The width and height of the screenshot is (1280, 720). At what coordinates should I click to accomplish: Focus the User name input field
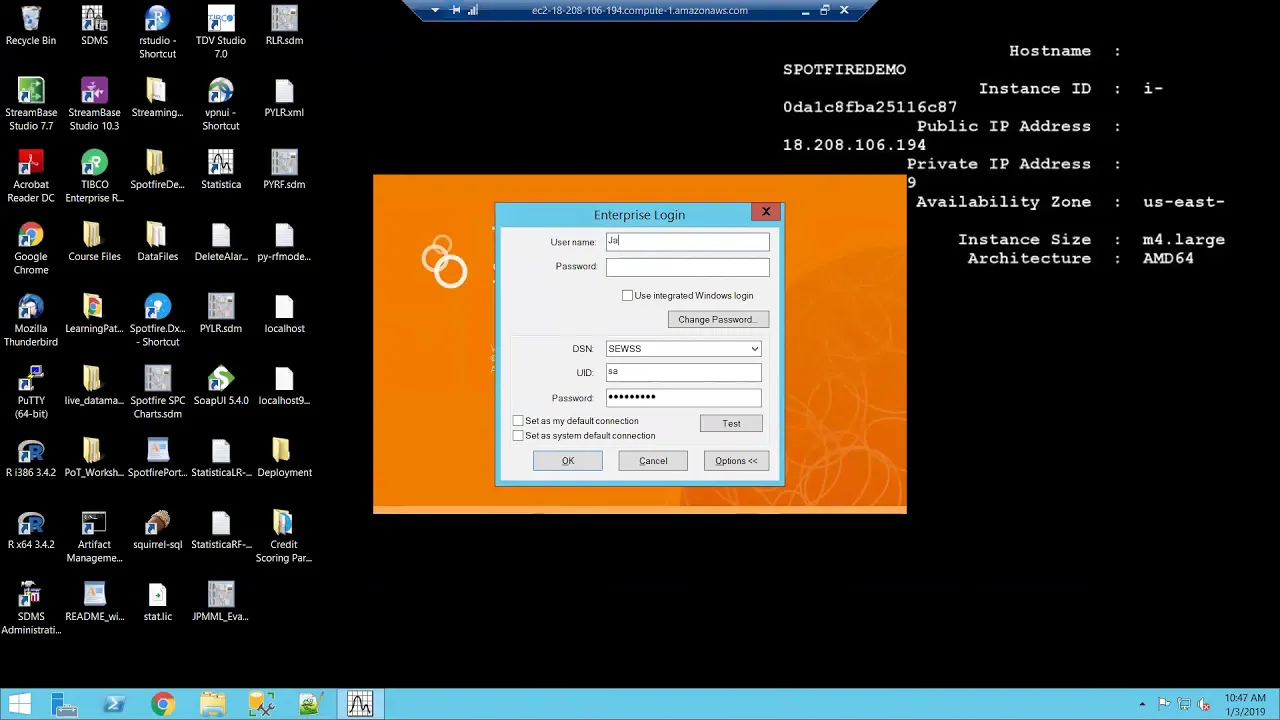pyautogui.click(x=687, y=242)
